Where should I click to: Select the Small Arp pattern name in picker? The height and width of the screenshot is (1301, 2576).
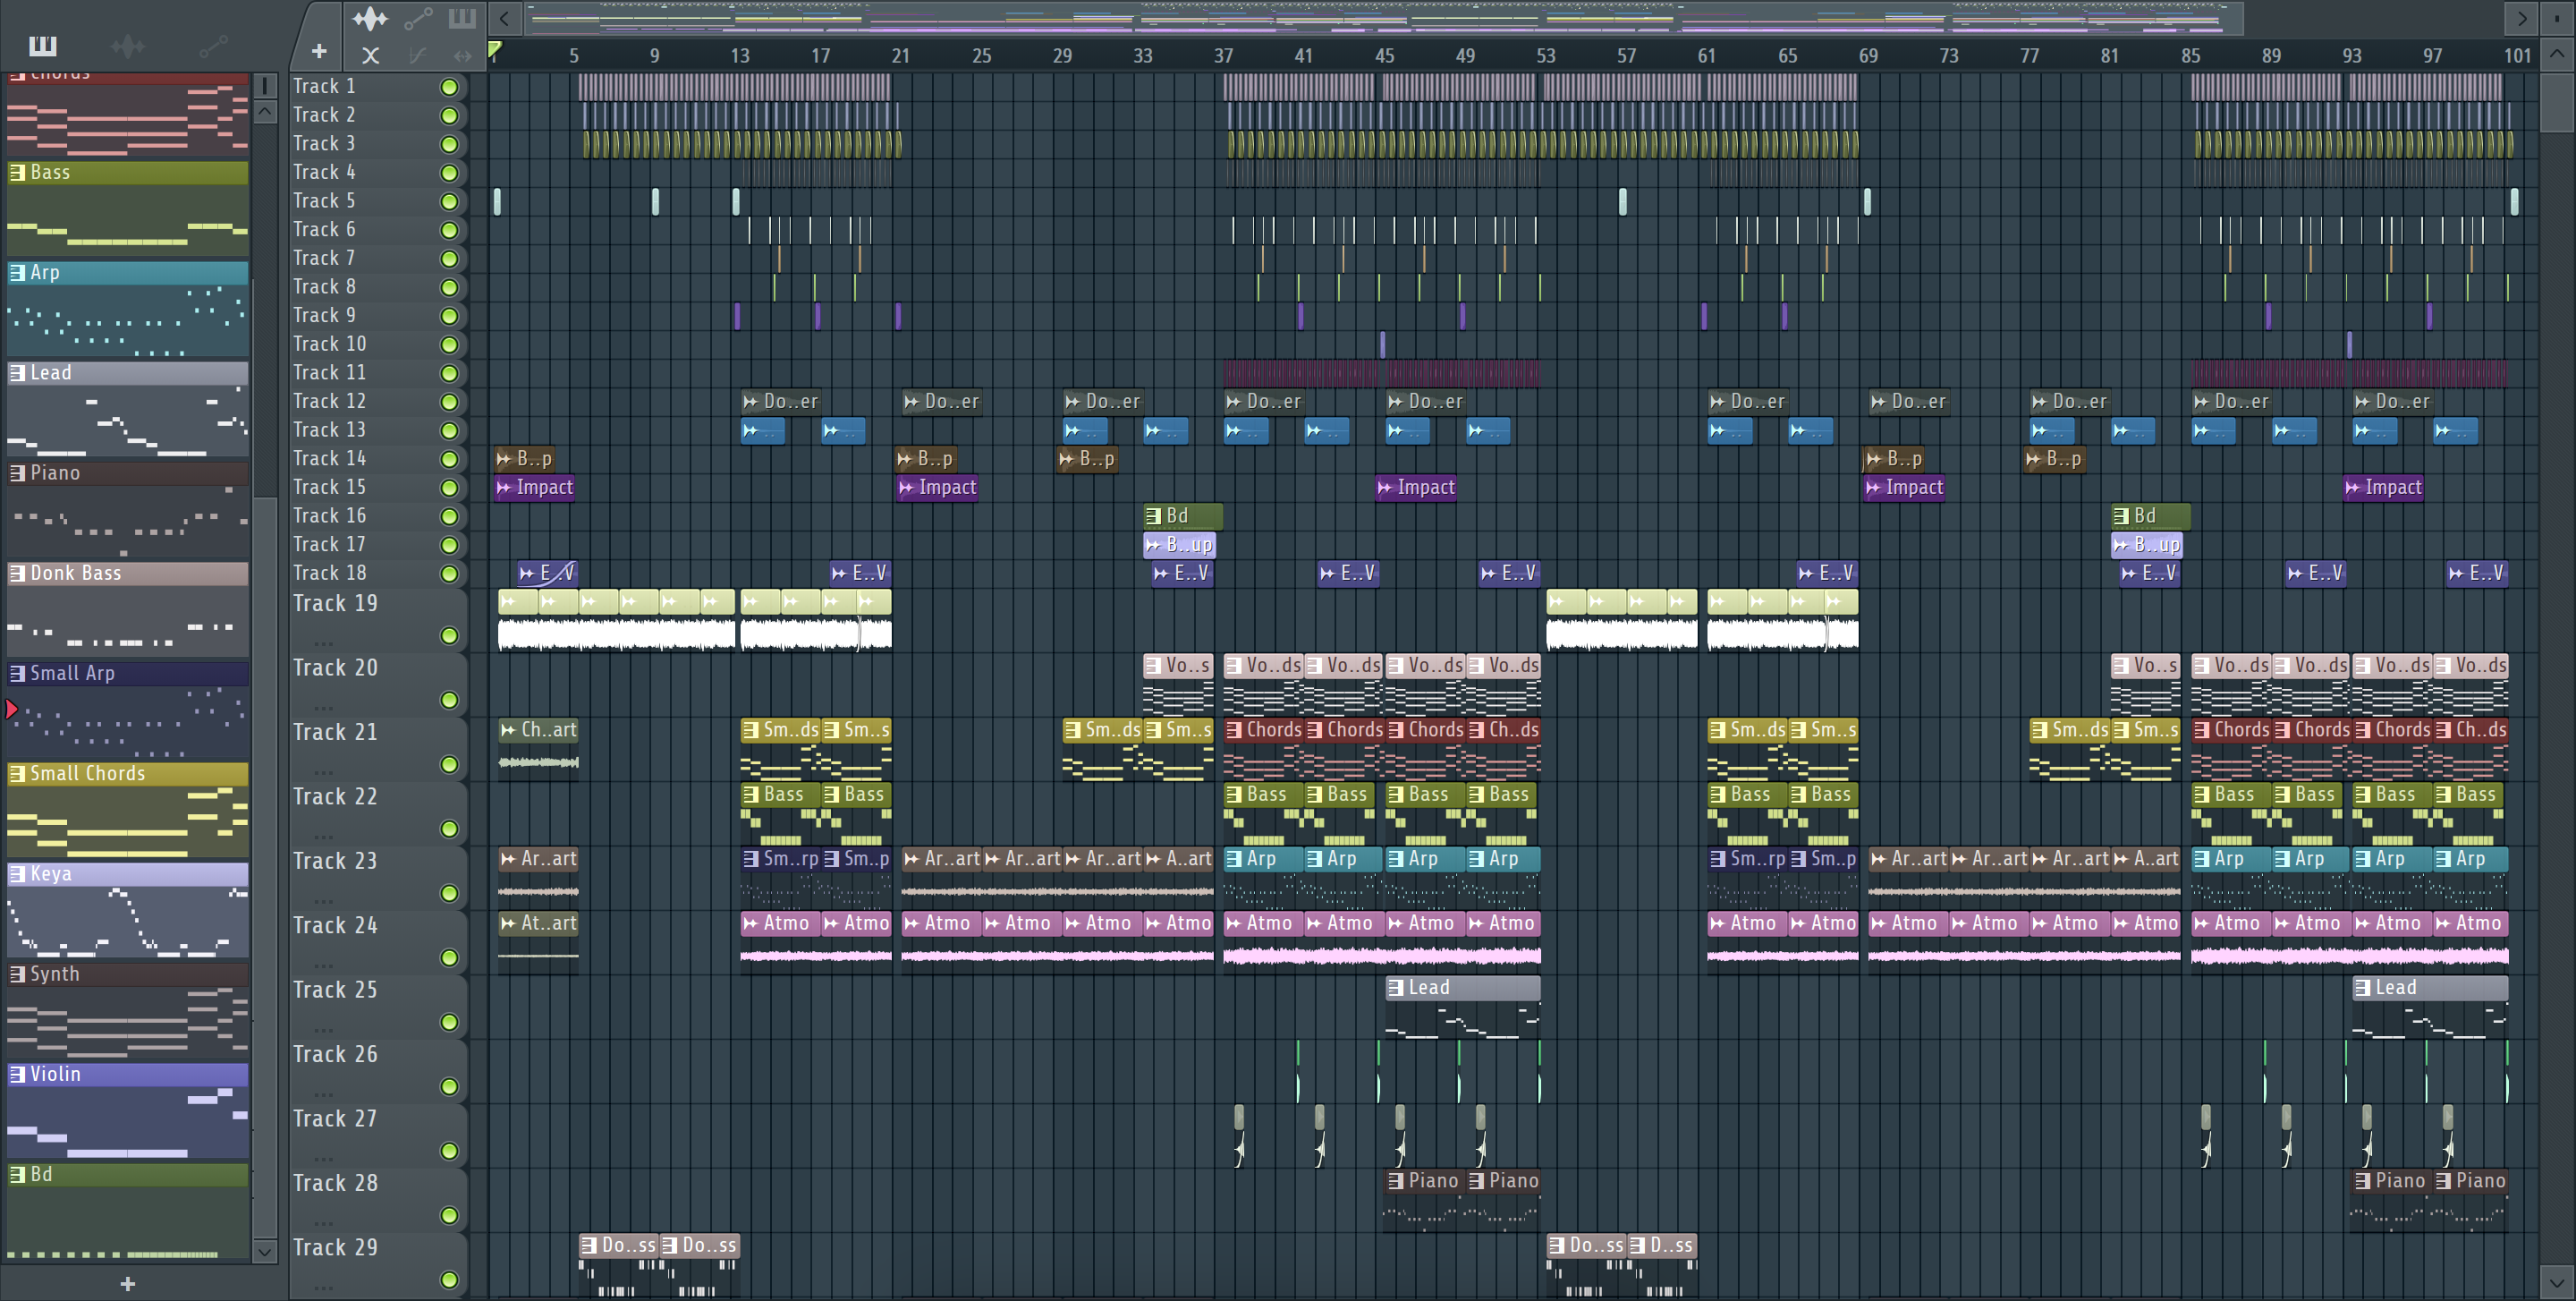72,673
